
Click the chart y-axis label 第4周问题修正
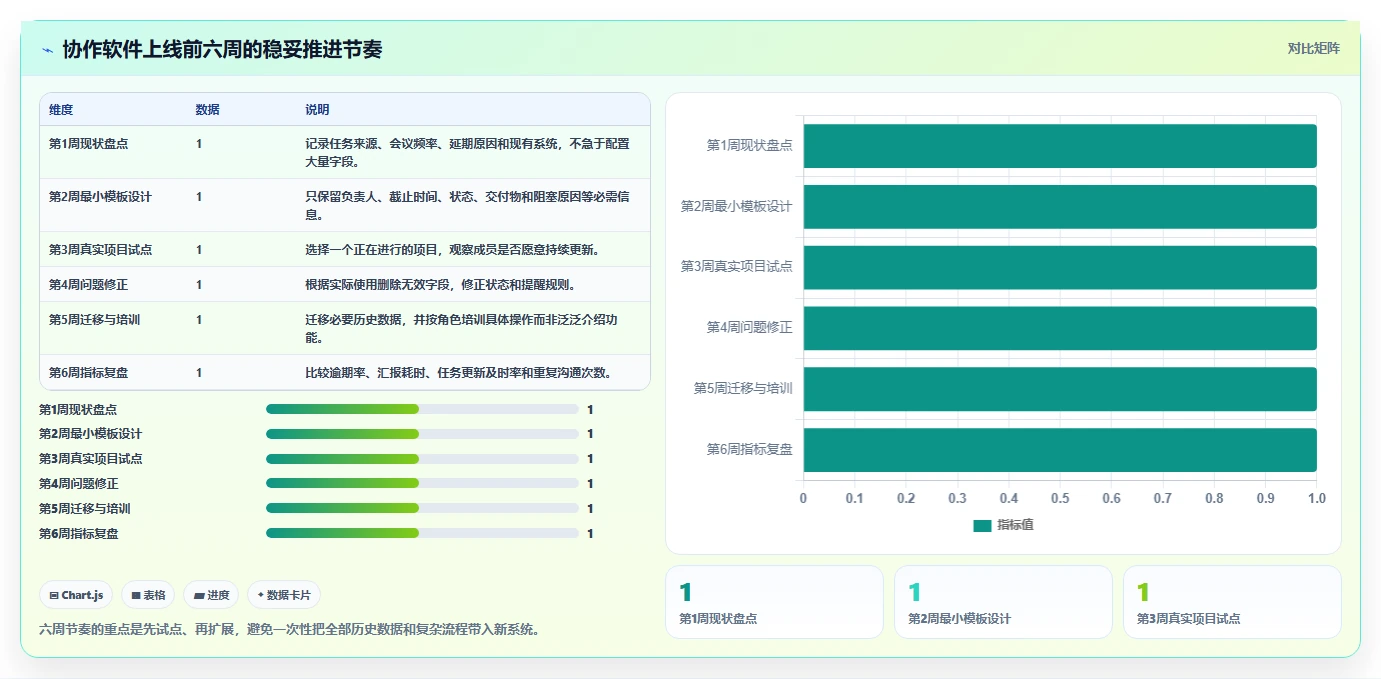(750, 328)
